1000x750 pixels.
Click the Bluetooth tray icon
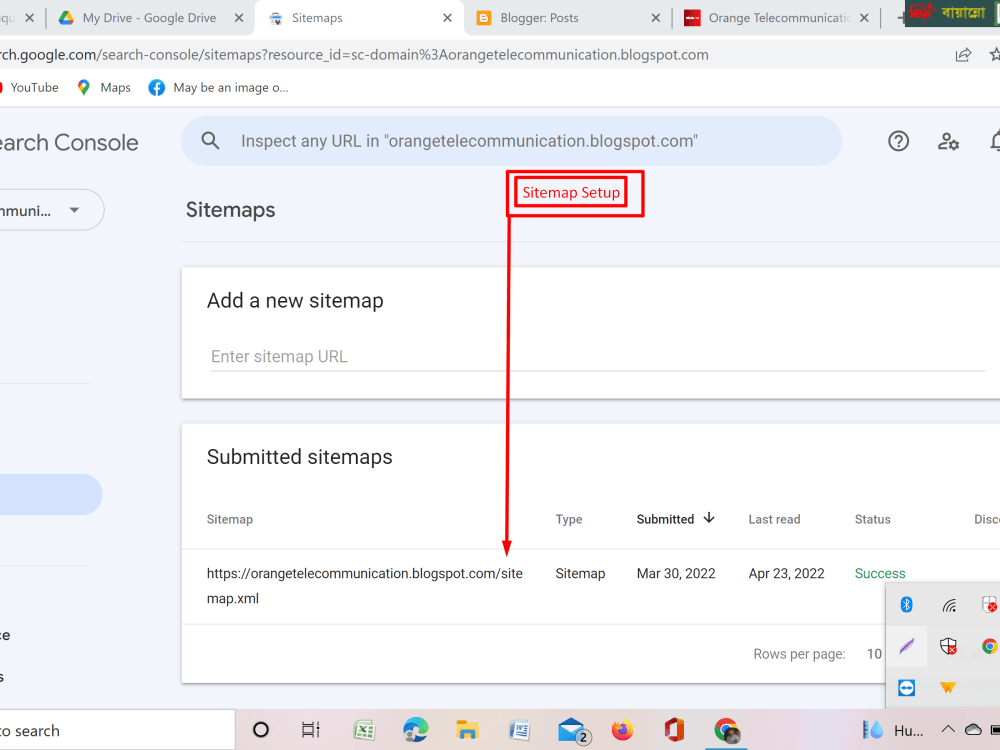906,605
